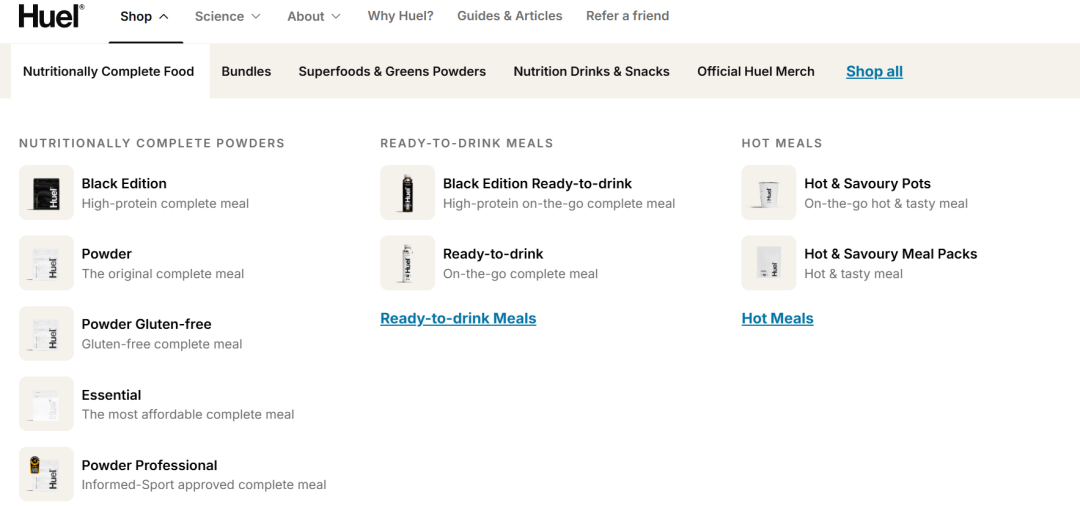Click the Huel logo

(x=52, y=16)
